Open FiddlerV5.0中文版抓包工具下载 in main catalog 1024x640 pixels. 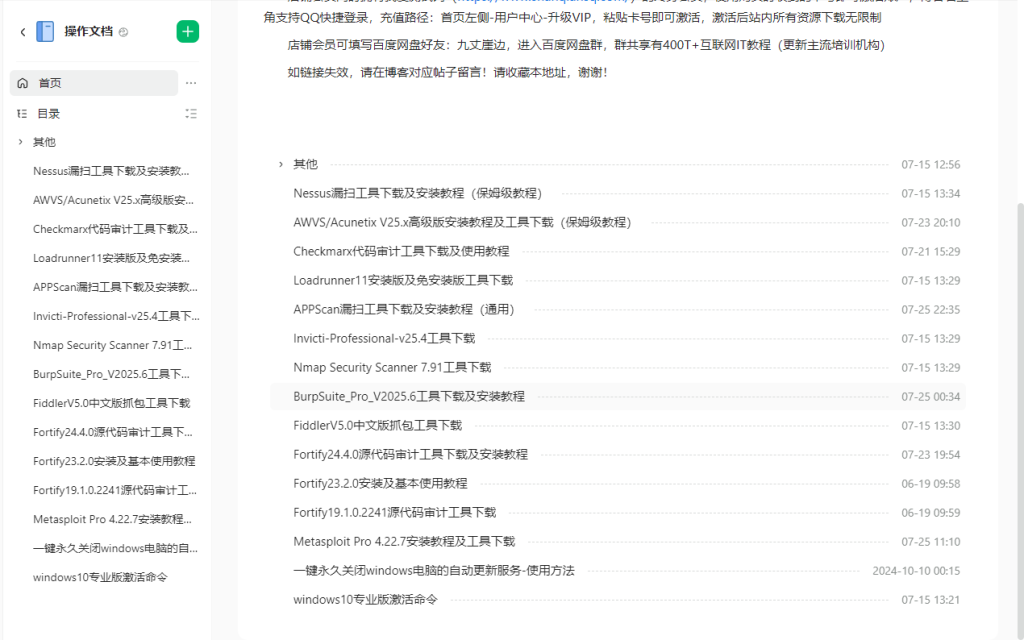[x=377, y=425]
